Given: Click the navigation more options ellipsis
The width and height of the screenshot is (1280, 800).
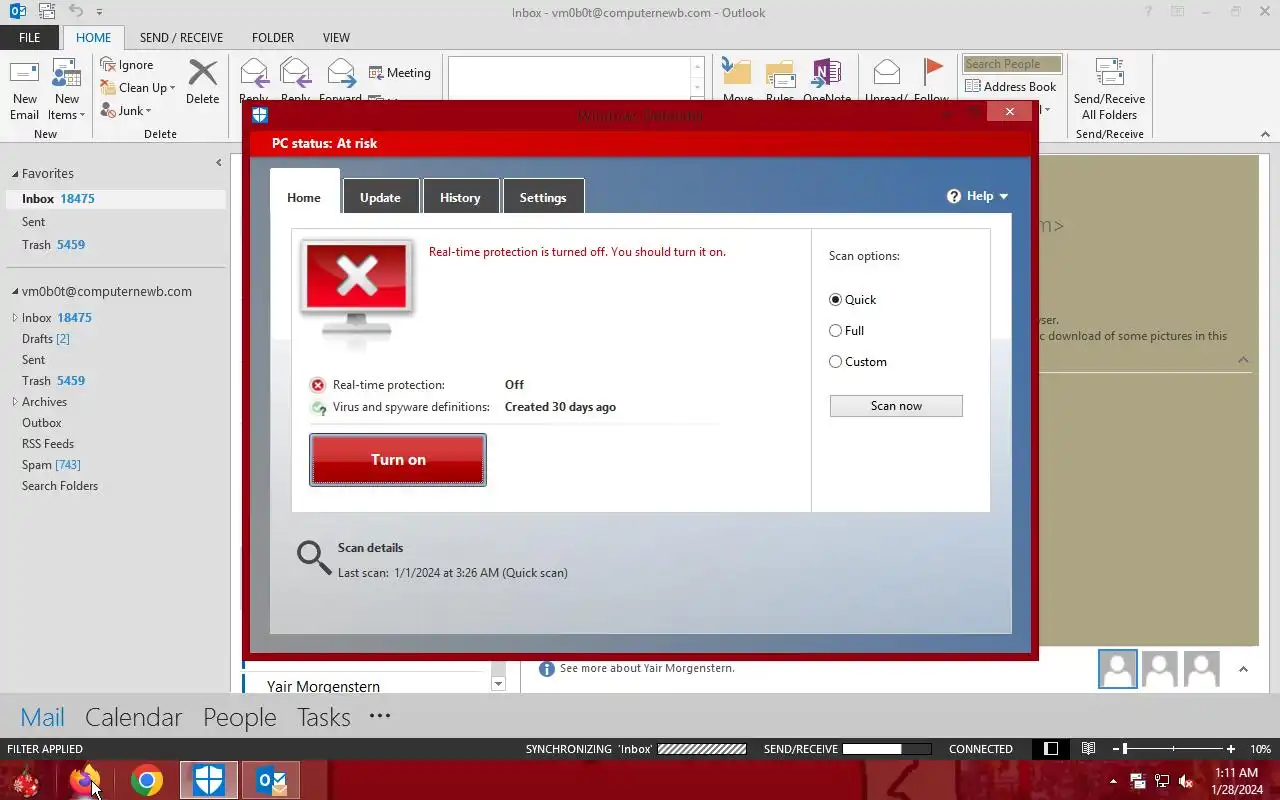Looking at the screenshot, I should click(x=380, y=716).
